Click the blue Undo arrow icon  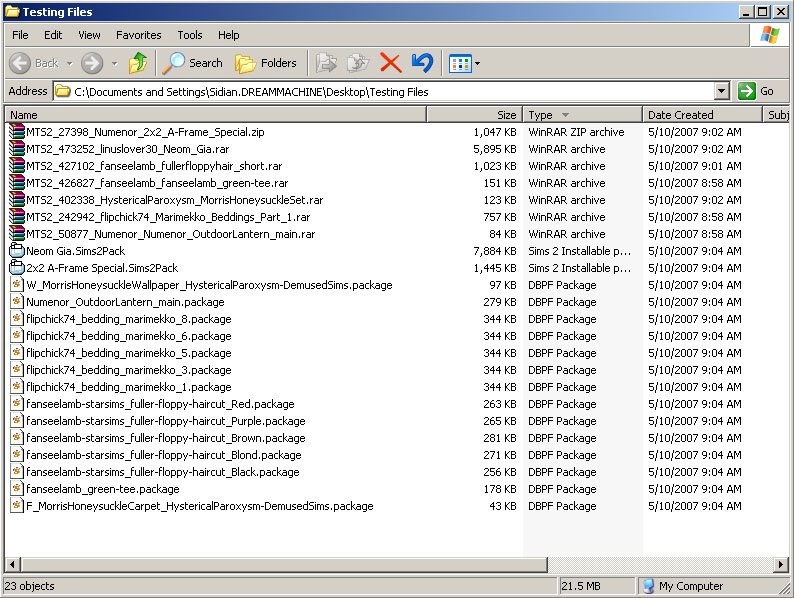(x=422, y=63)
